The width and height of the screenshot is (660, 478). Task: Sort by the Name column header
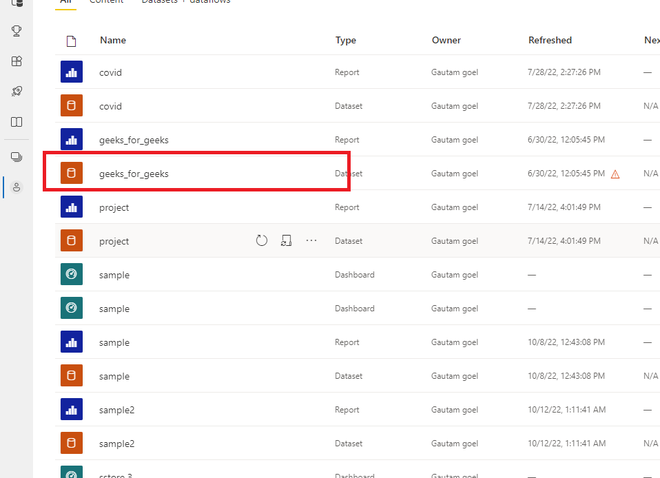(113, 40)
